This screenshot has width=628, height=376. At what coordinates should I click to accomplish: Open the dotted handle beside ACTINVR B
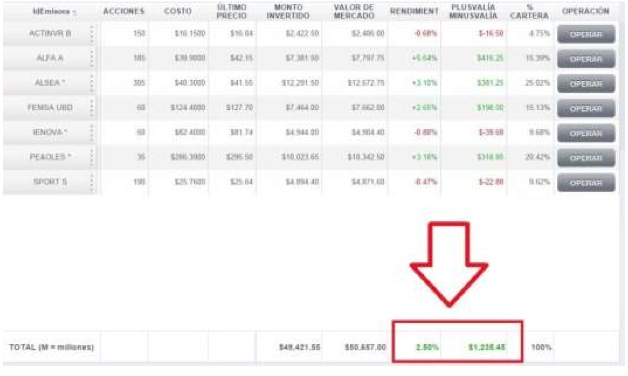tap(92, 34)
